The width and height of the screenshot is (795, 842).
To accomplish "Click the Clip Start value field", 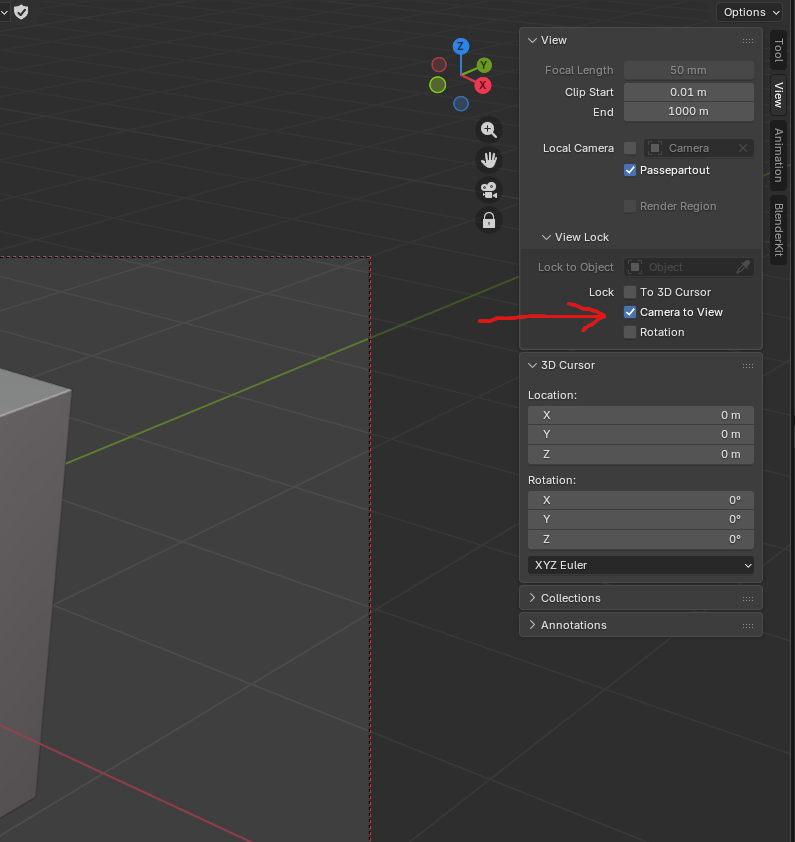I will click(x=688, y=92).
